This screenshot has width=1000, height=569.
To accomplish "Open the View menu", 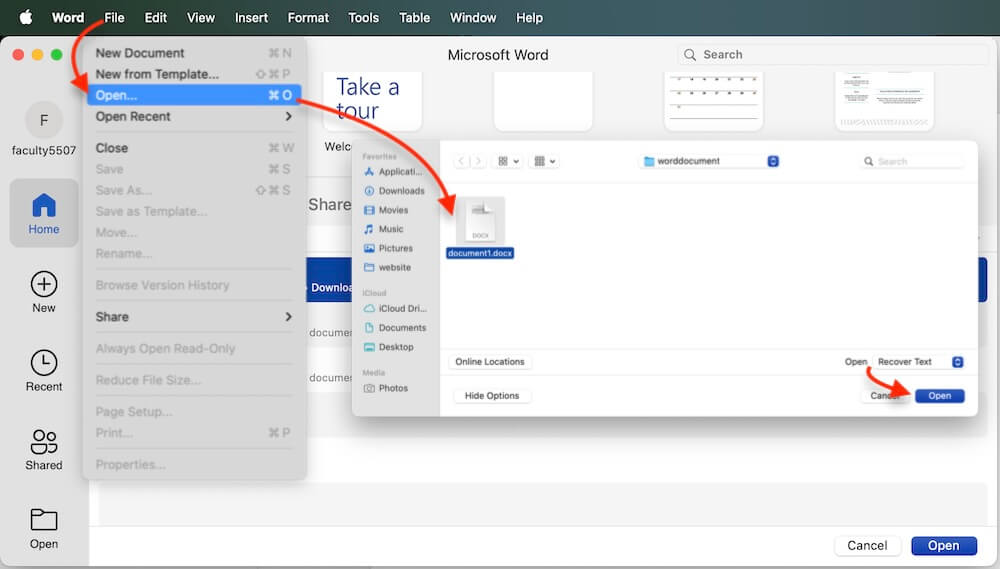I will click(200, 17).
